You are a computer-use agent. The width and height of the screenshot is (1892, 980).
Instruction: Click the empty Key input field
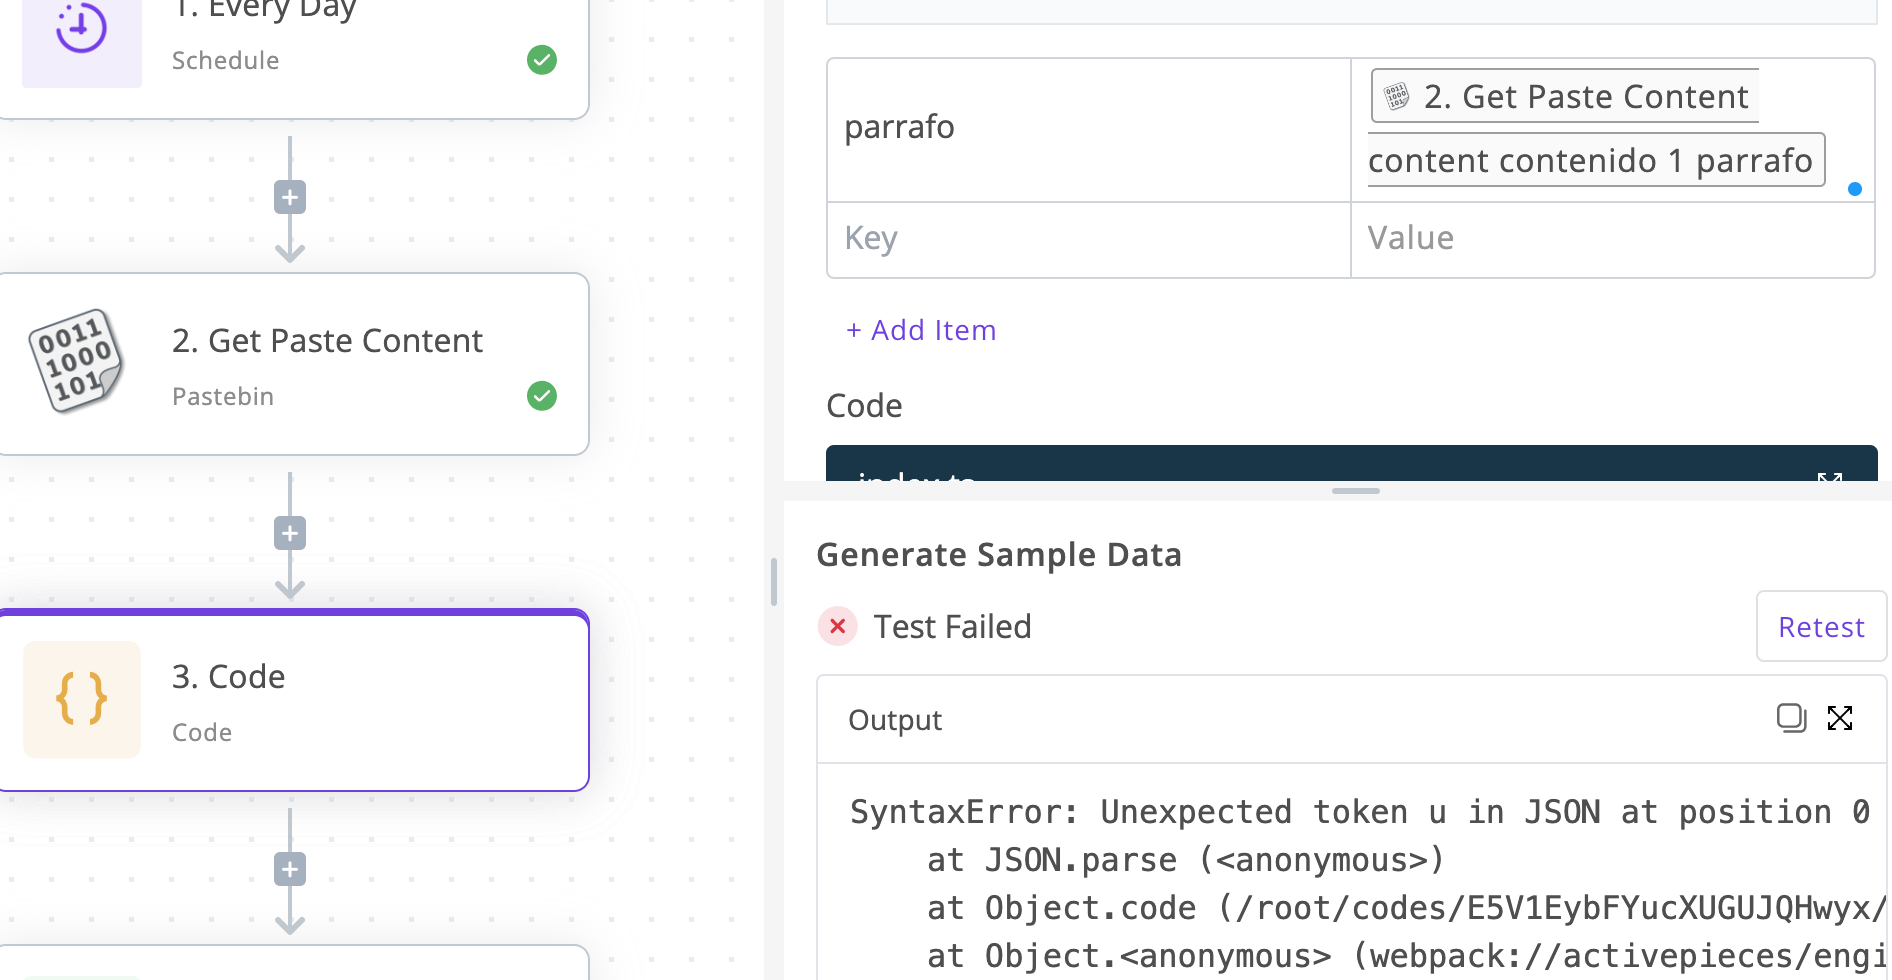click(1088, 239)
